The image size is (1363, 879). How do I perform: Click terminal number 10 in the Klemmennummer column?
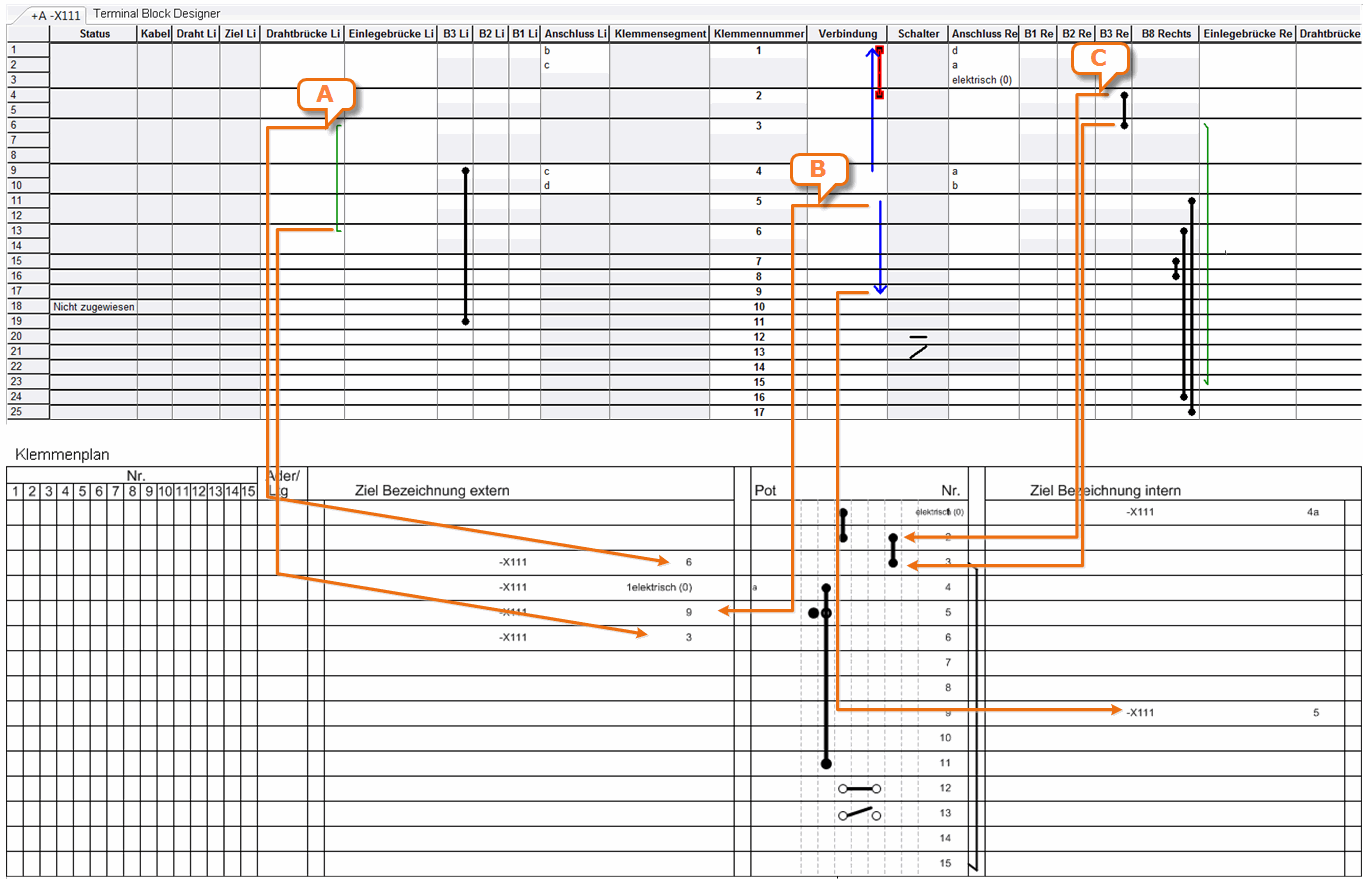coord(760,307)
